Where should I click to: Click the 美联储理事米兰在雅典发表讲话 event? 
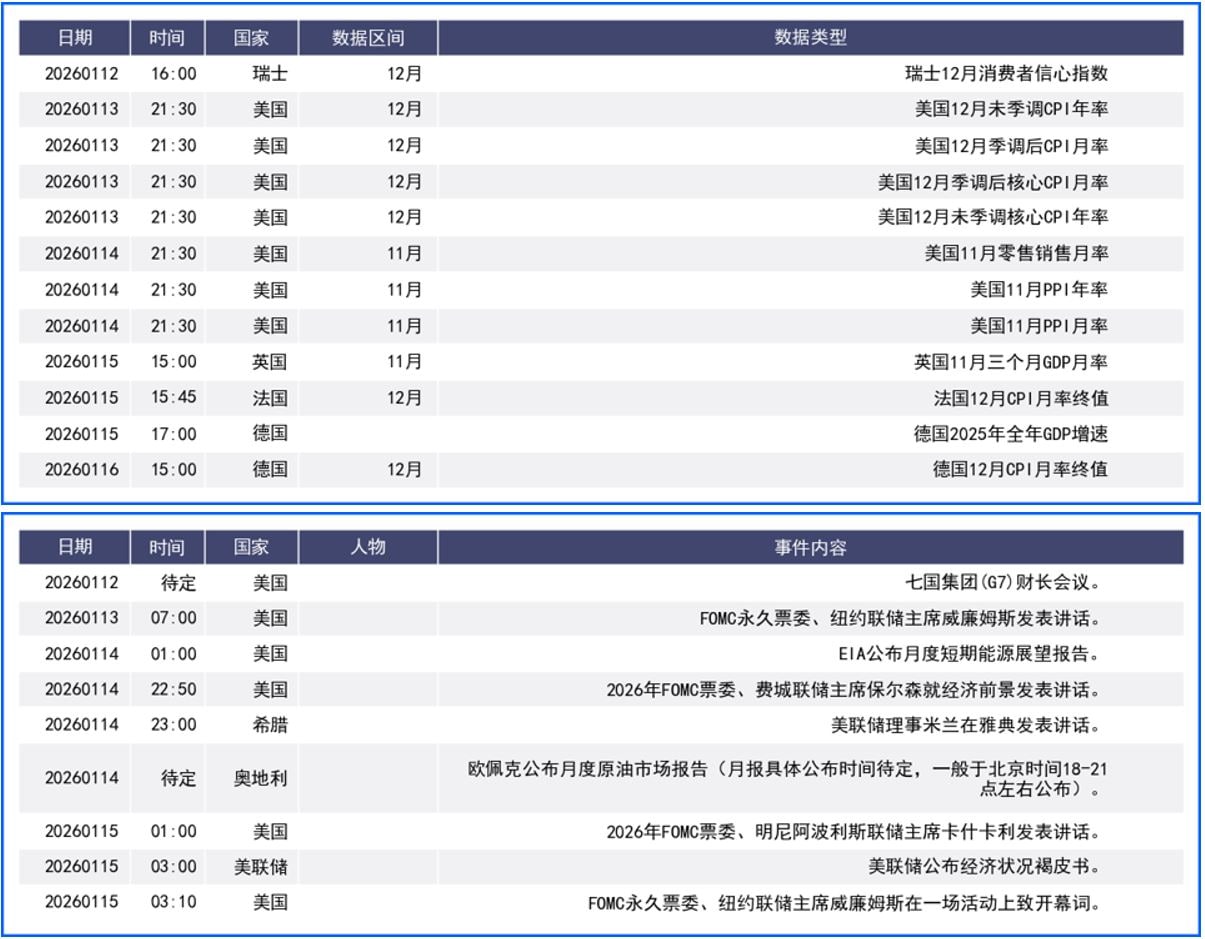[x=967, y=725]
